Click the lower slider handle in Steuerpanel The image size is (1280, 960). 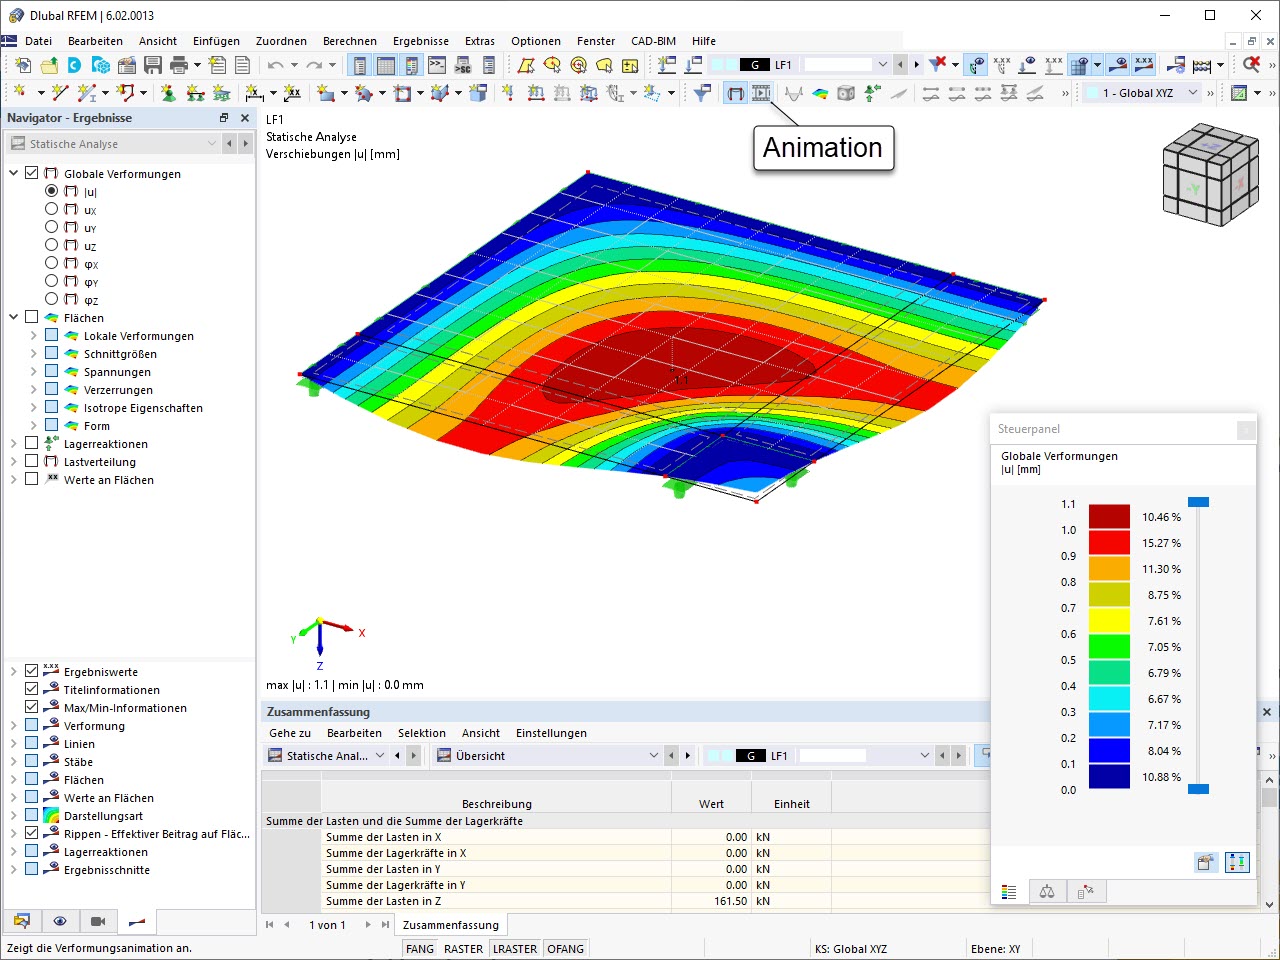pyautogui.click(x=1198, y=789)
